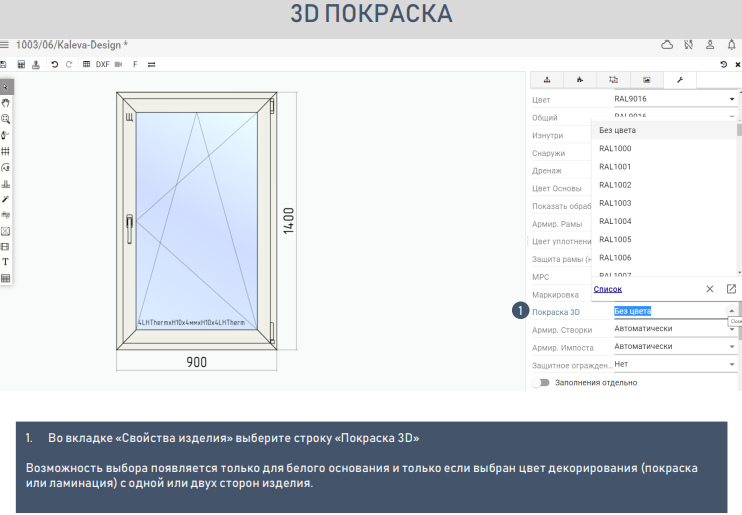Collapse the Покраска 3D dropdown arrow
The image size is (742, 515).
click(732, 311)
